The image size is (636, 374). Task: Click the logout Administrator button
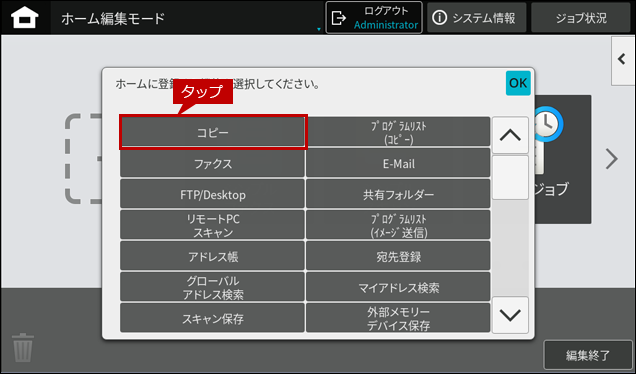374,18
